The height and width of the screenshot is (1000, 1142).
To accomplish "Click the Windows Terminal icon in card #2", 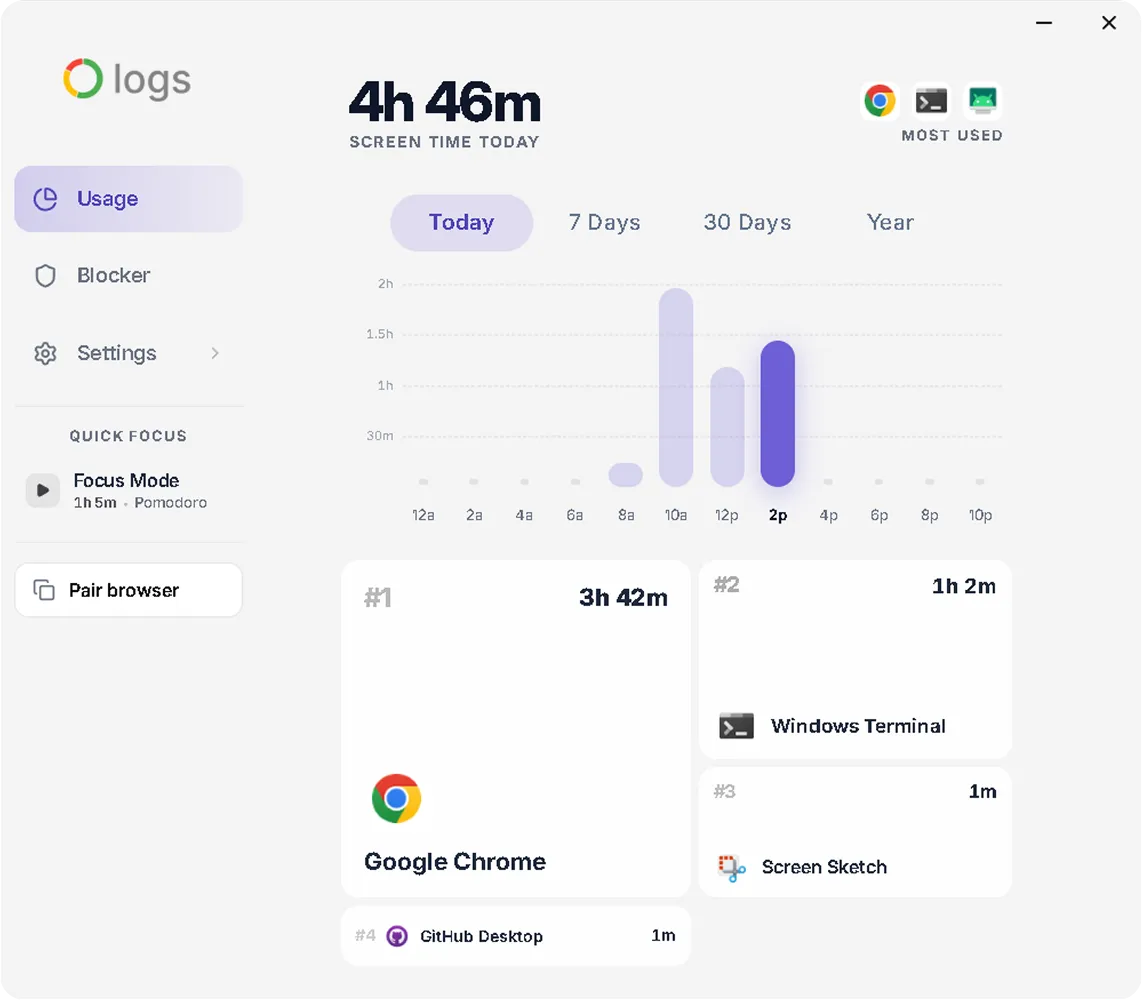I will (736, 726).
